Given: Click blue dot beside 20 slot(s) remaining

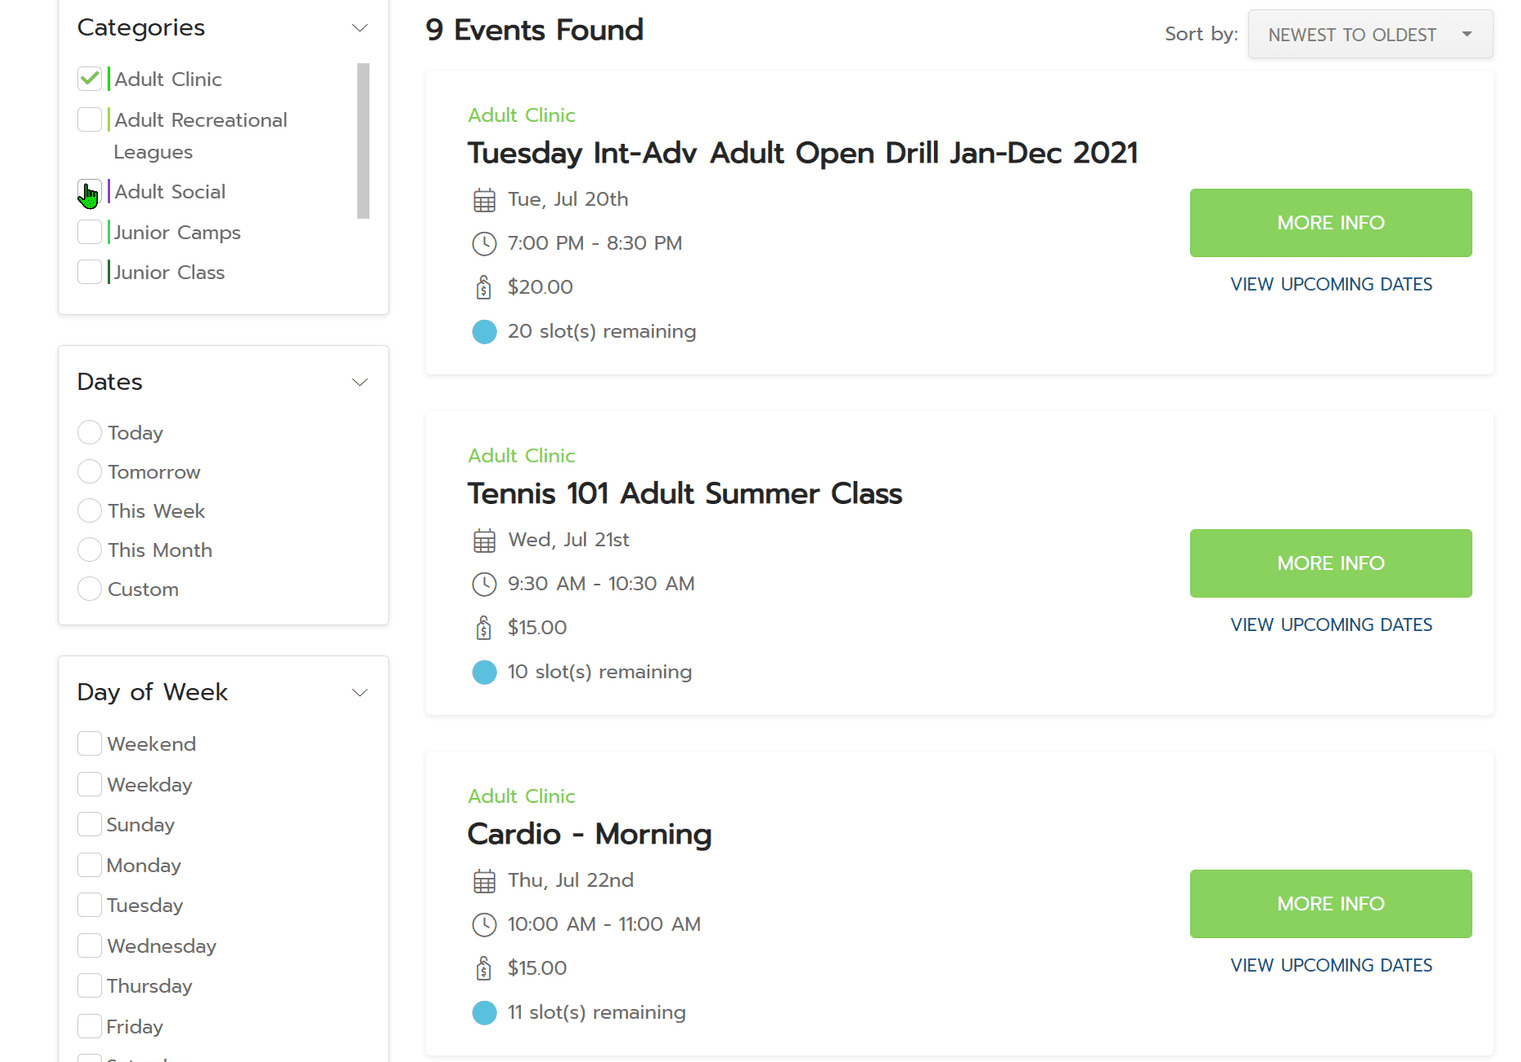Looking at the screenshot, I should click(x=484, y=332).
